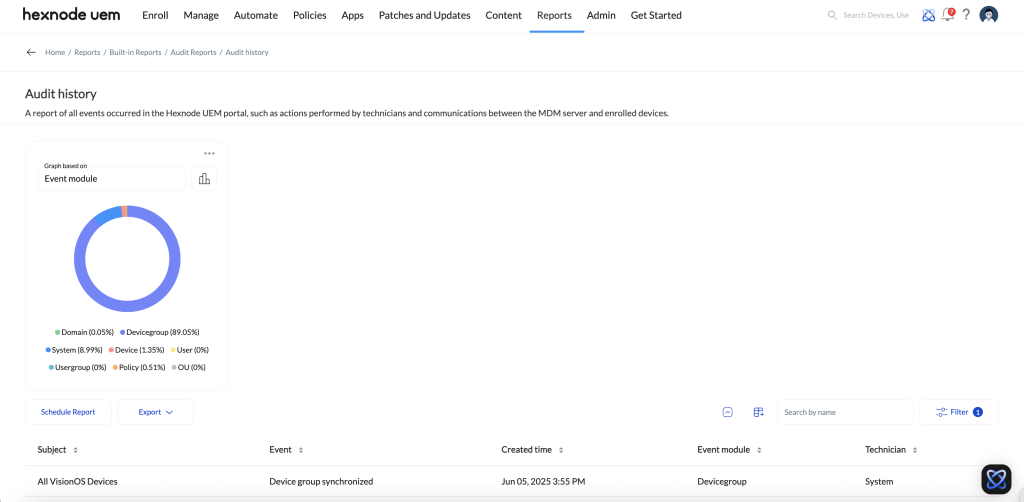Open the Policies menu
Image resolution: width=1024 pixels, height=502 pixels.
click(x=309, y=15)
